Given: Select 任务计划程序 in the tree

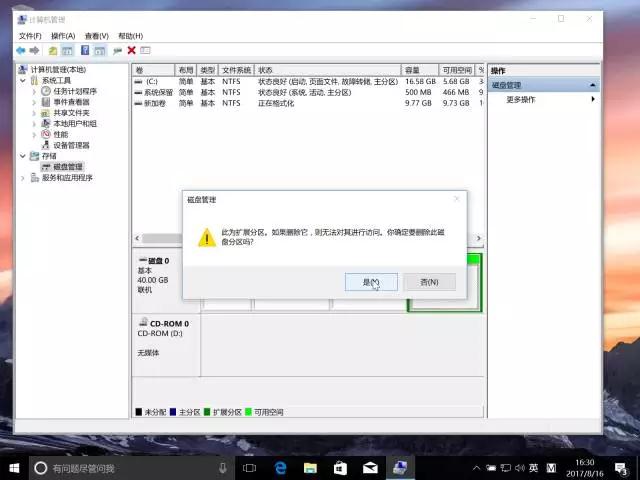Looking at the screenshot, I should click(75, 91).
